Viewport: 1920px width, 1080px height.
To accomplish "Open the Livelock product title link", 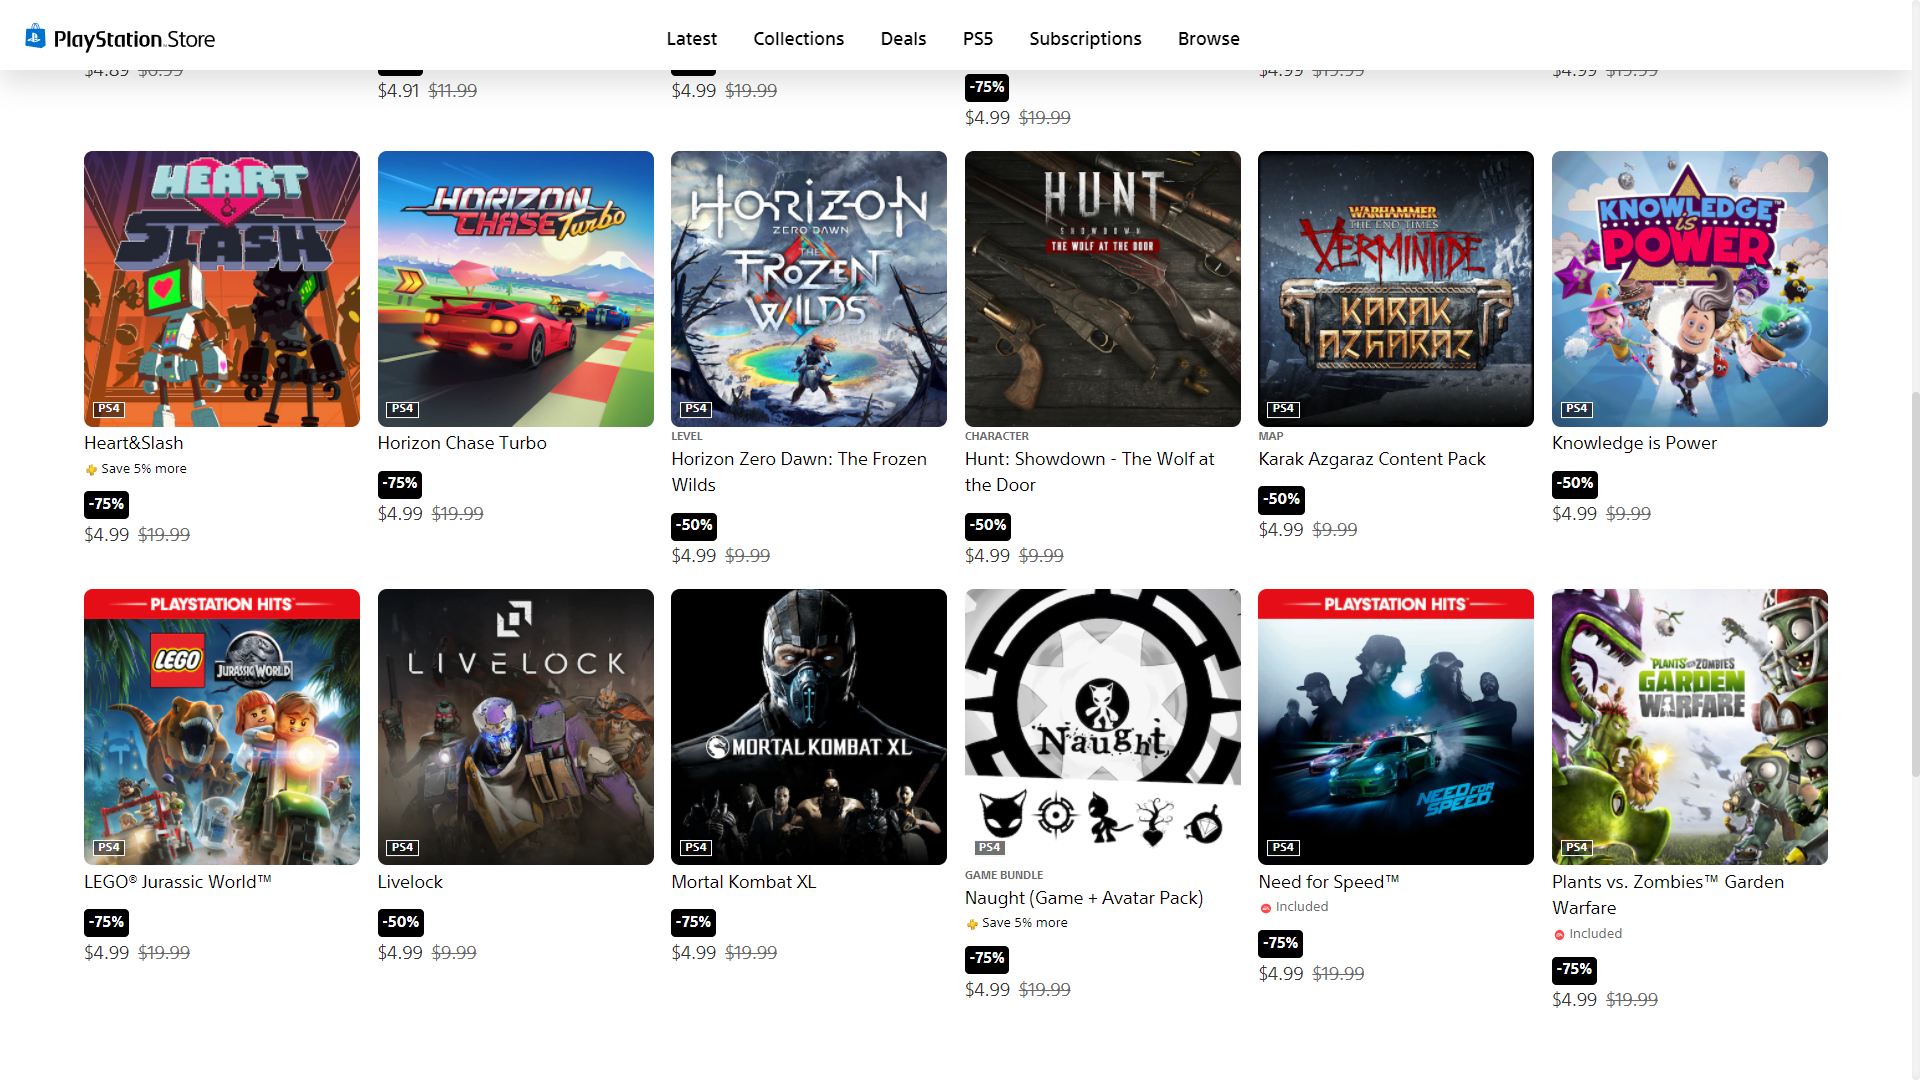I will pyautogui.click(x=410, y=882).
